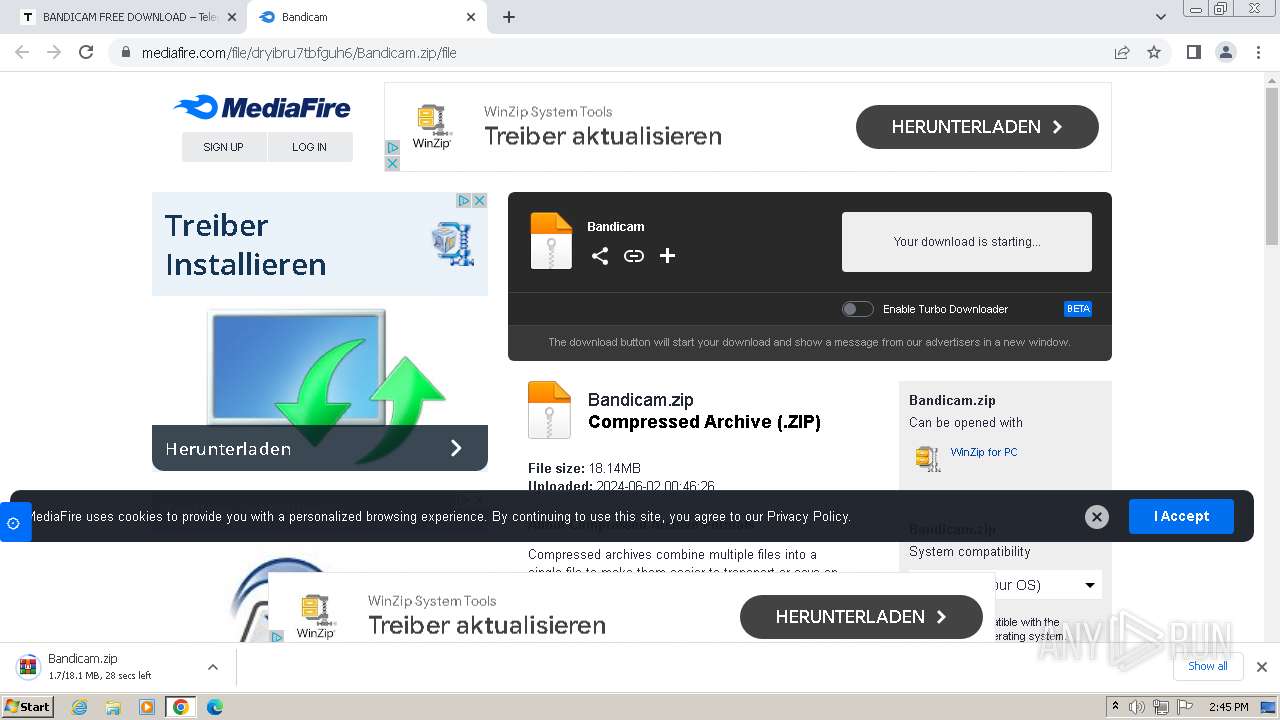Click the orange Bandicam zip file icon
This screenshot has height=720, width=1280.
tap(551, 241)
